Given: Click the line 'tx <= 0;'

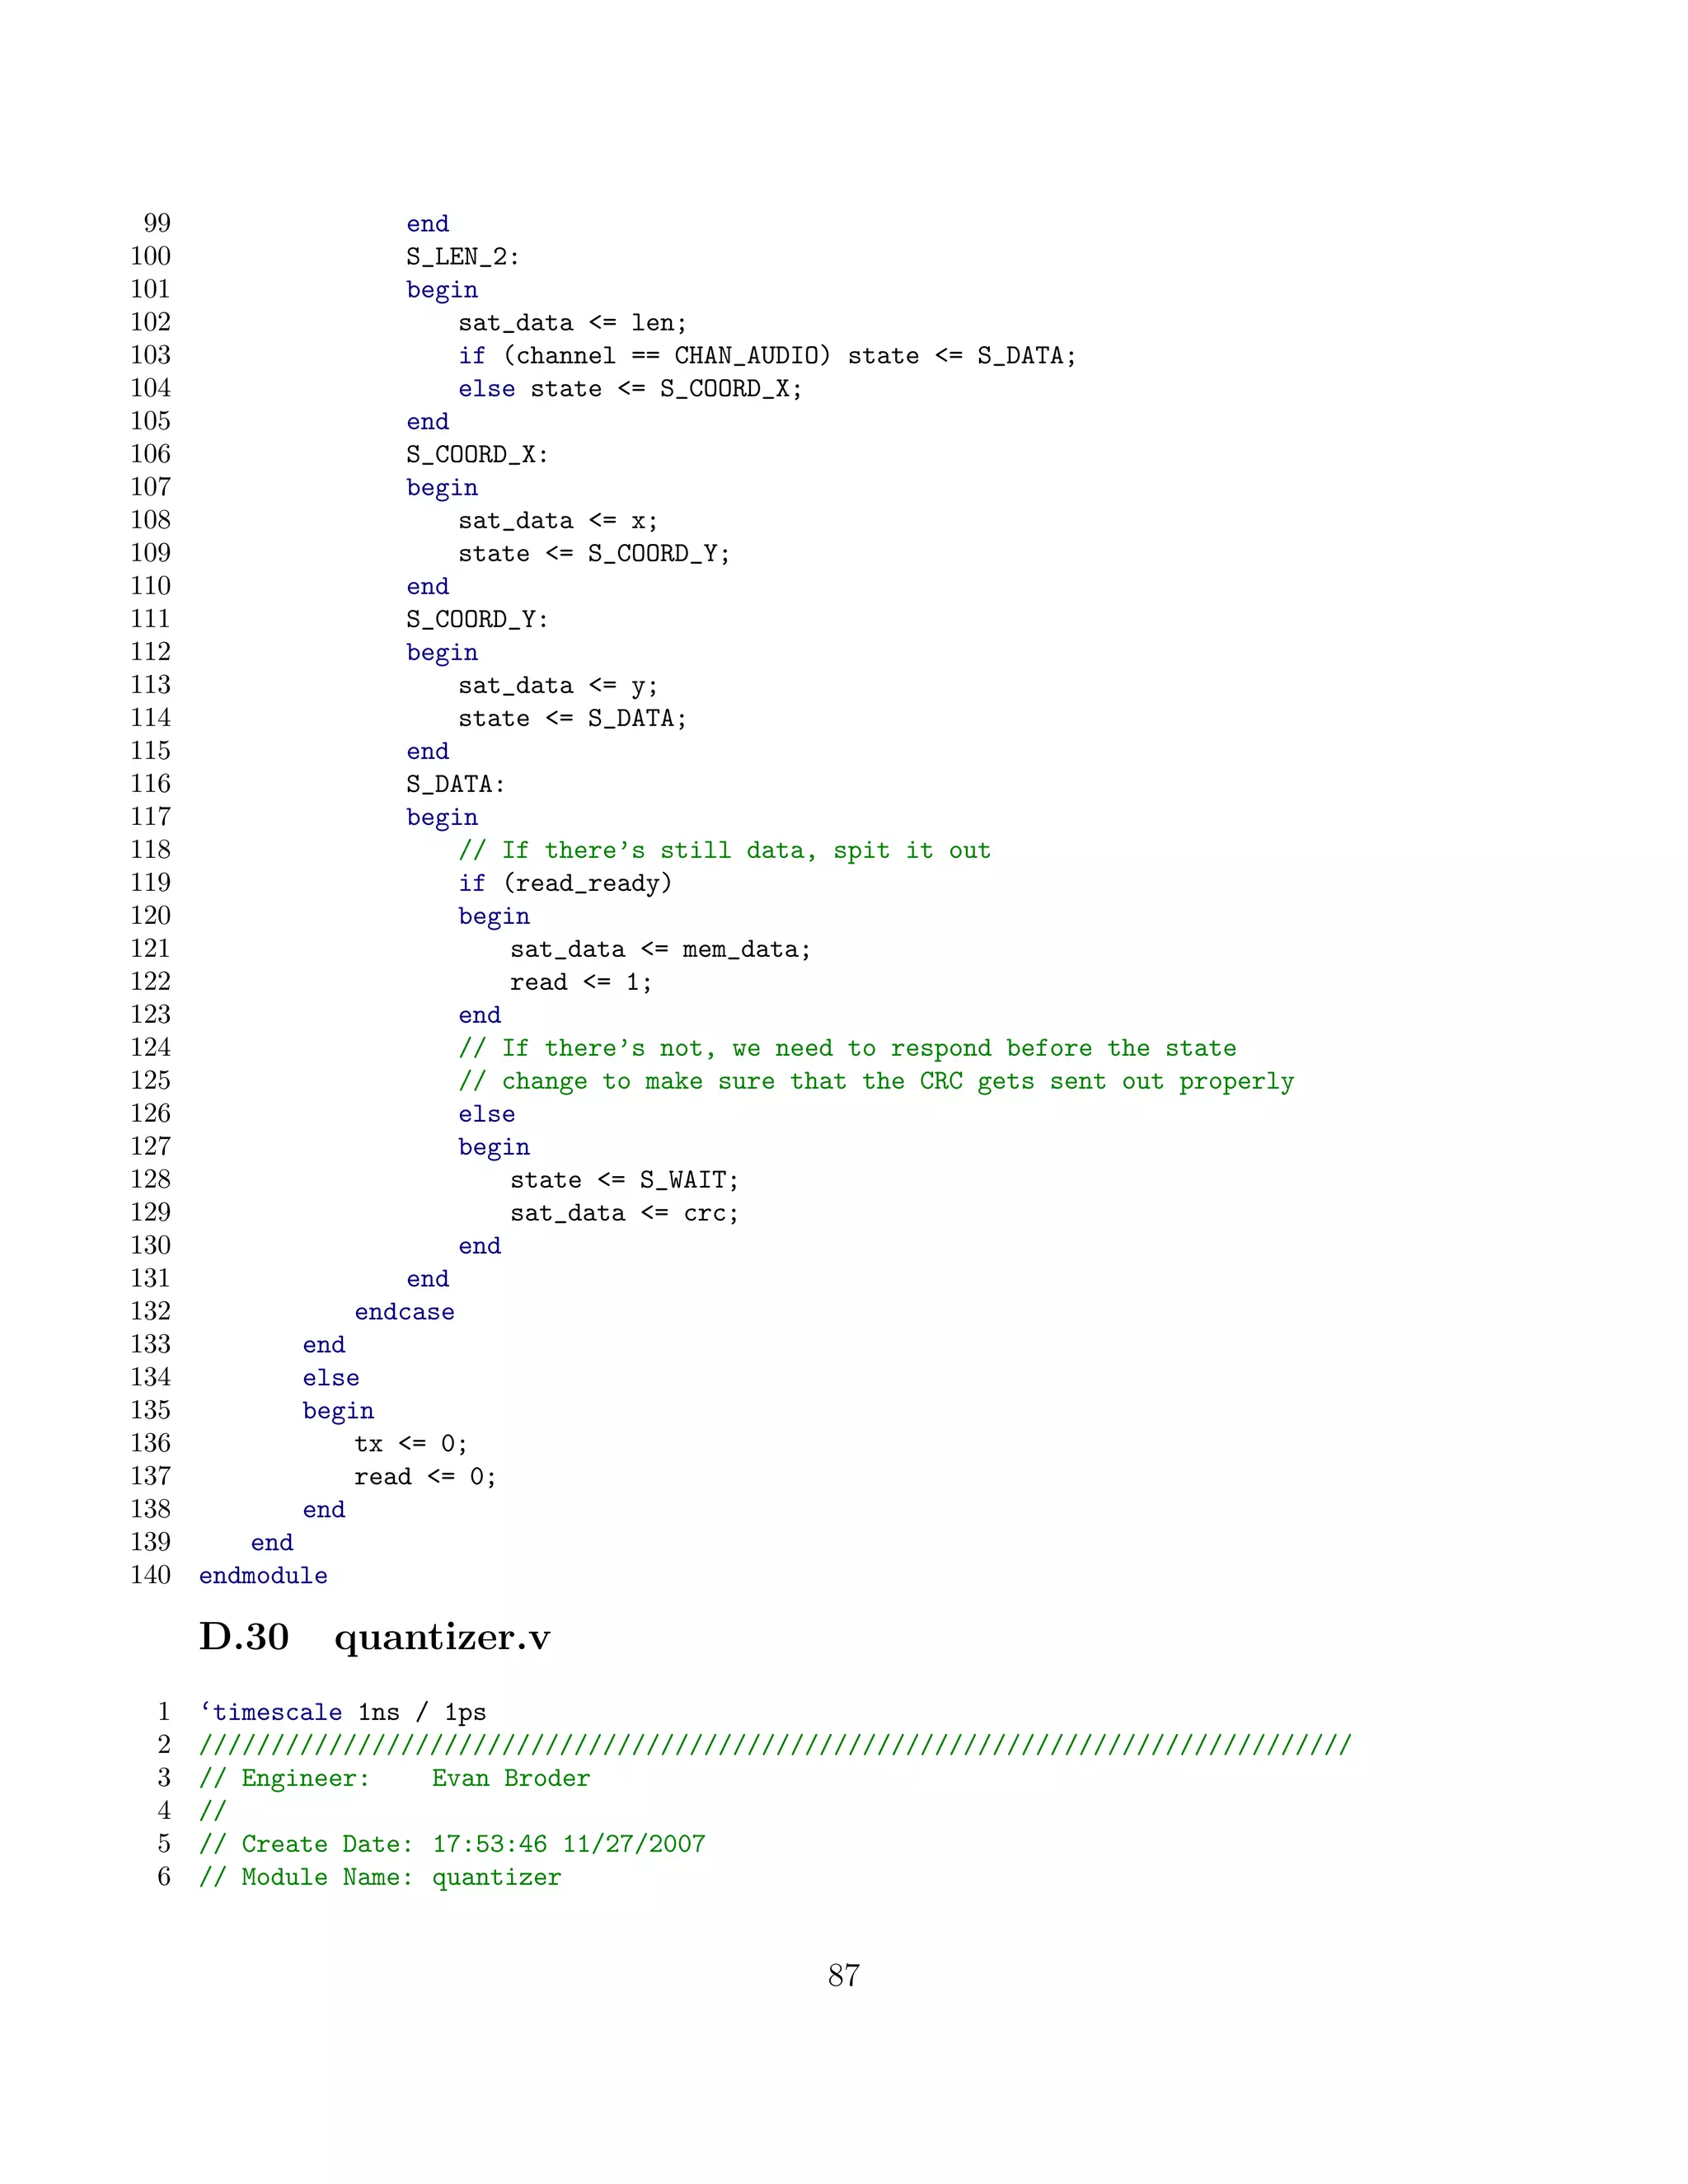Looking at the screenshot, I should (410, 1444).
